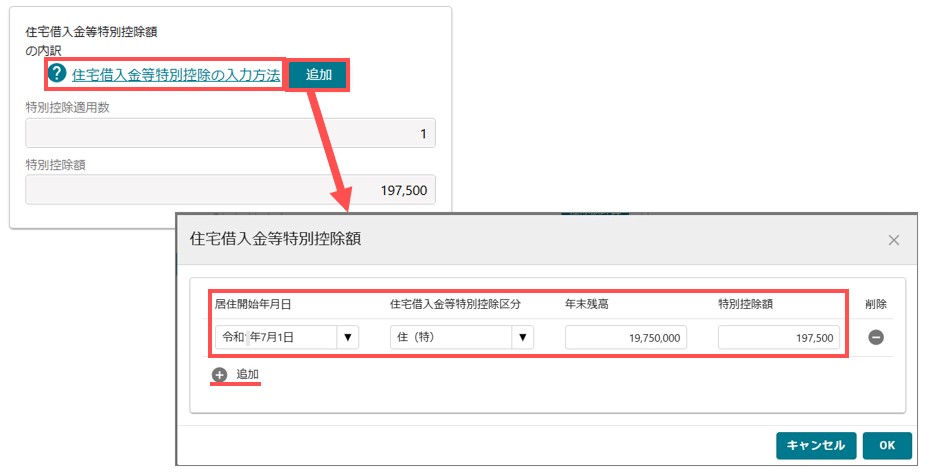Image resolution: width=925 pixels, height=475 pixels.
Task: Click the dialog 特別控除額 field 197,500
Action: click(779, 338)
